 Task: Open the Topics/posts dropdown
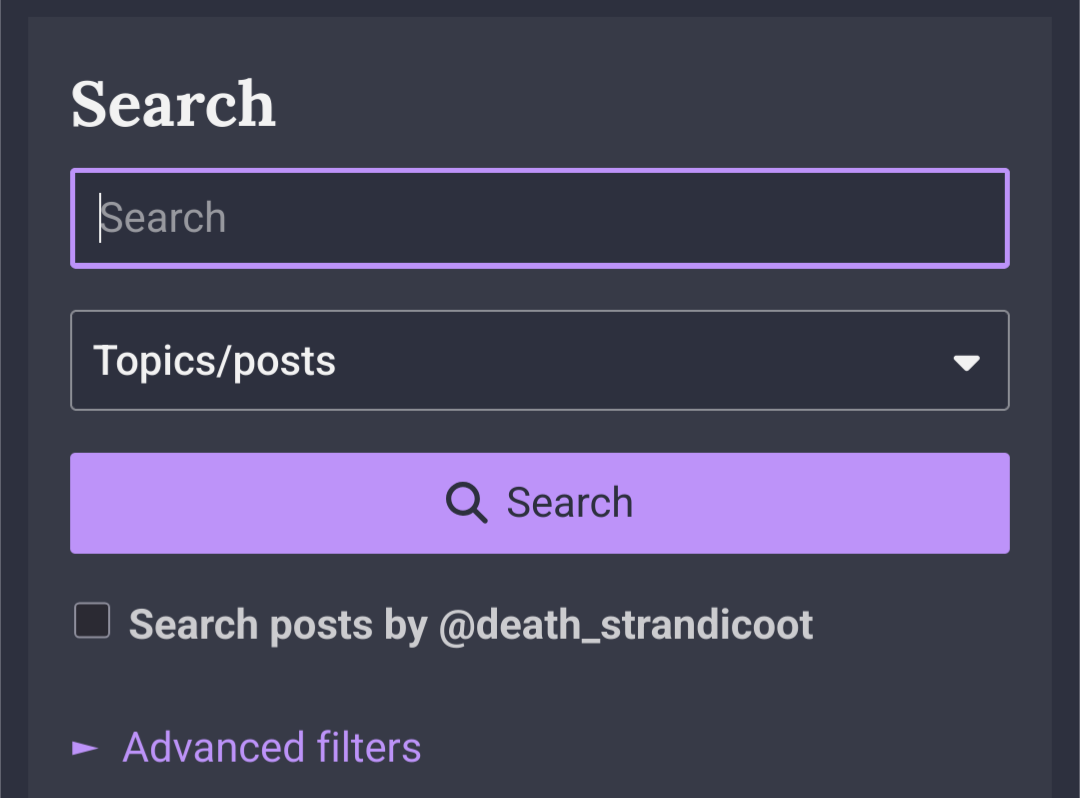(540, 360)
